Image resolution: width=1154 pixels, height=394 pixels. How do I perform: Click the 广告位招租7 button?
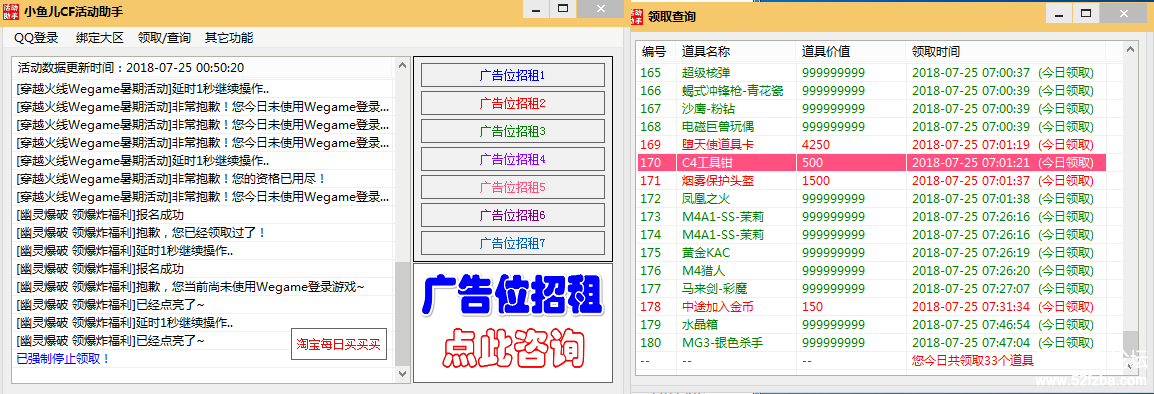pyautogui.click(x=513, y=243)
